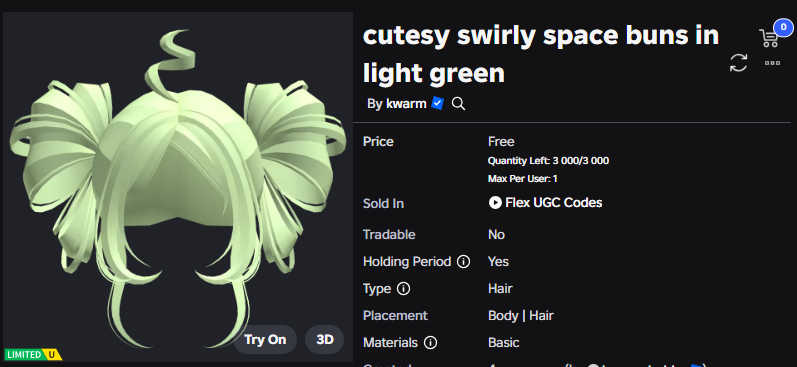Viewport: 797px width, 367px height.
Task: Click the Quantity Left: 3 000/3 000 text
Action: pyautogui.click(x=548, y=161)
